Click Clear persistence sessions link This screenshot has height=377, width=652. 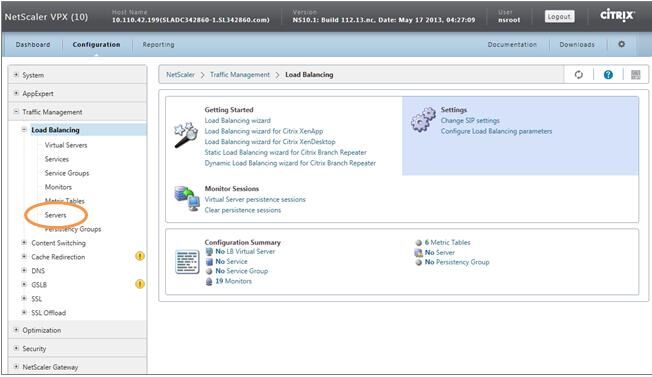pyautogui.click(x=242, y=210)
